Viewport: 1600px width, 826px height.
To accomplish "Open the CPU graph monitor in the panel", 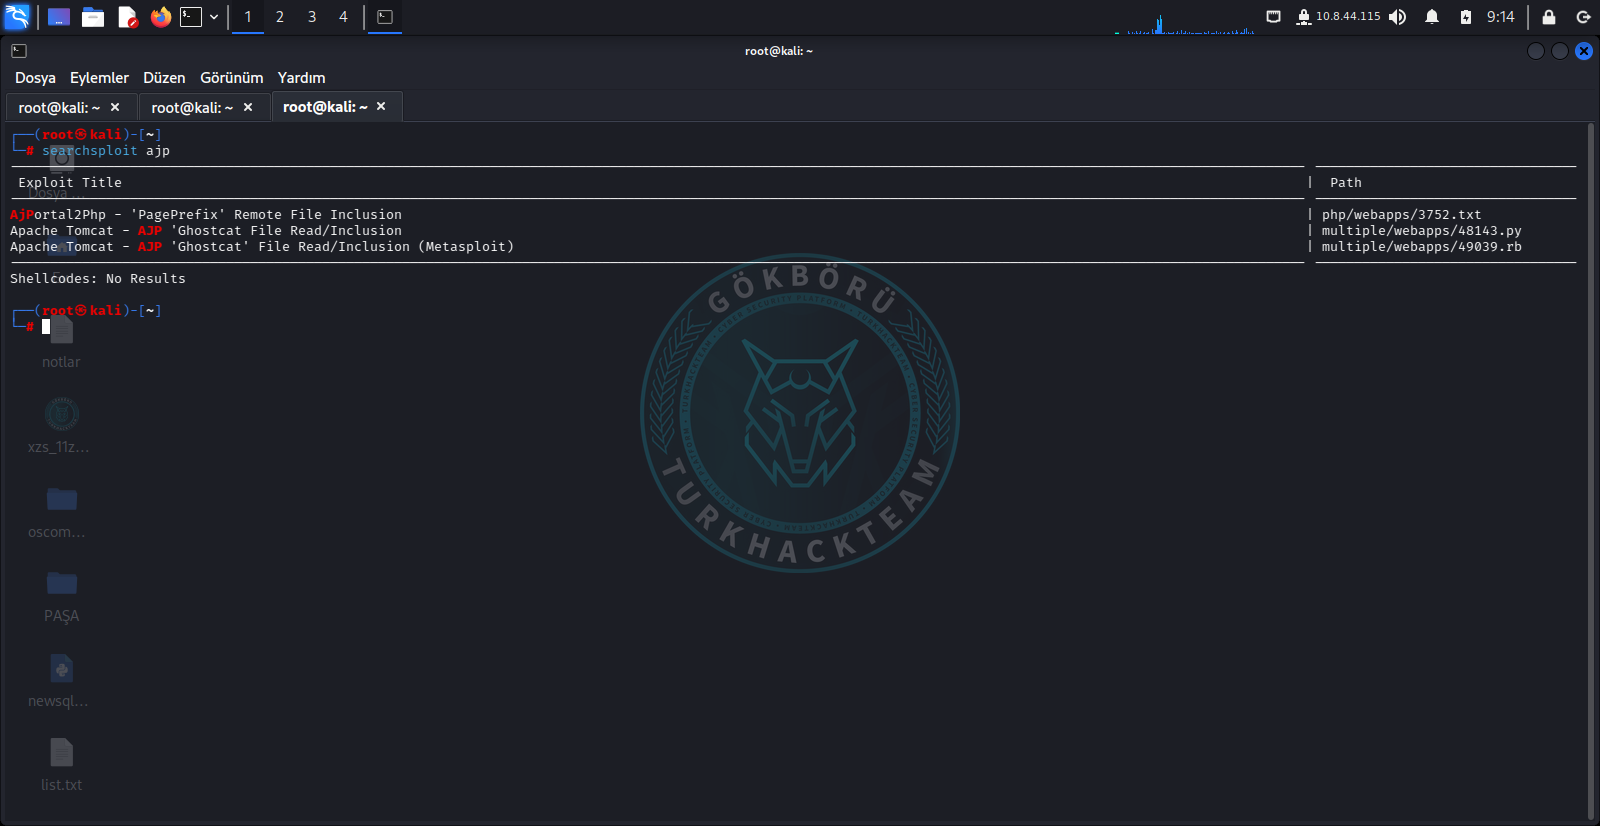I will [x=1185, y=22].
